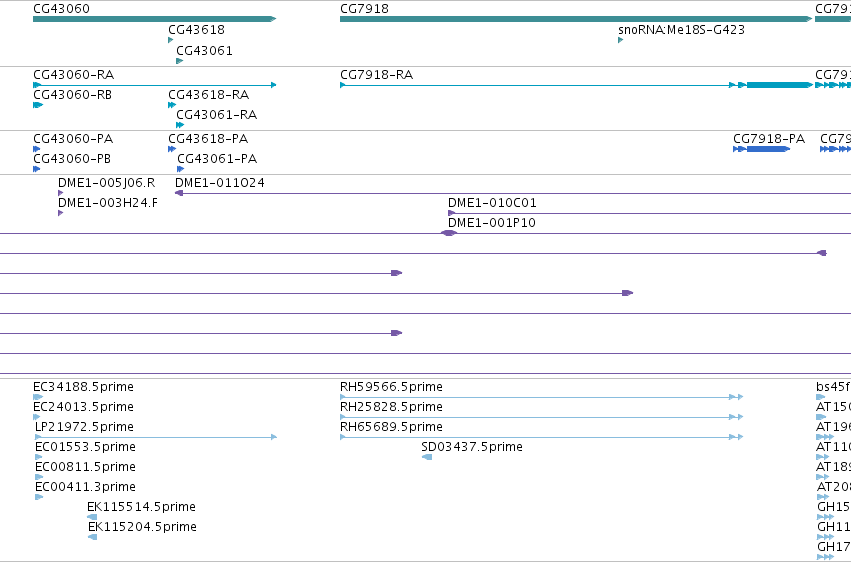Select the CG43061-PA protein glyph
Image resolution: width=851 pixels, height=562 pixels.
[181, 169]
